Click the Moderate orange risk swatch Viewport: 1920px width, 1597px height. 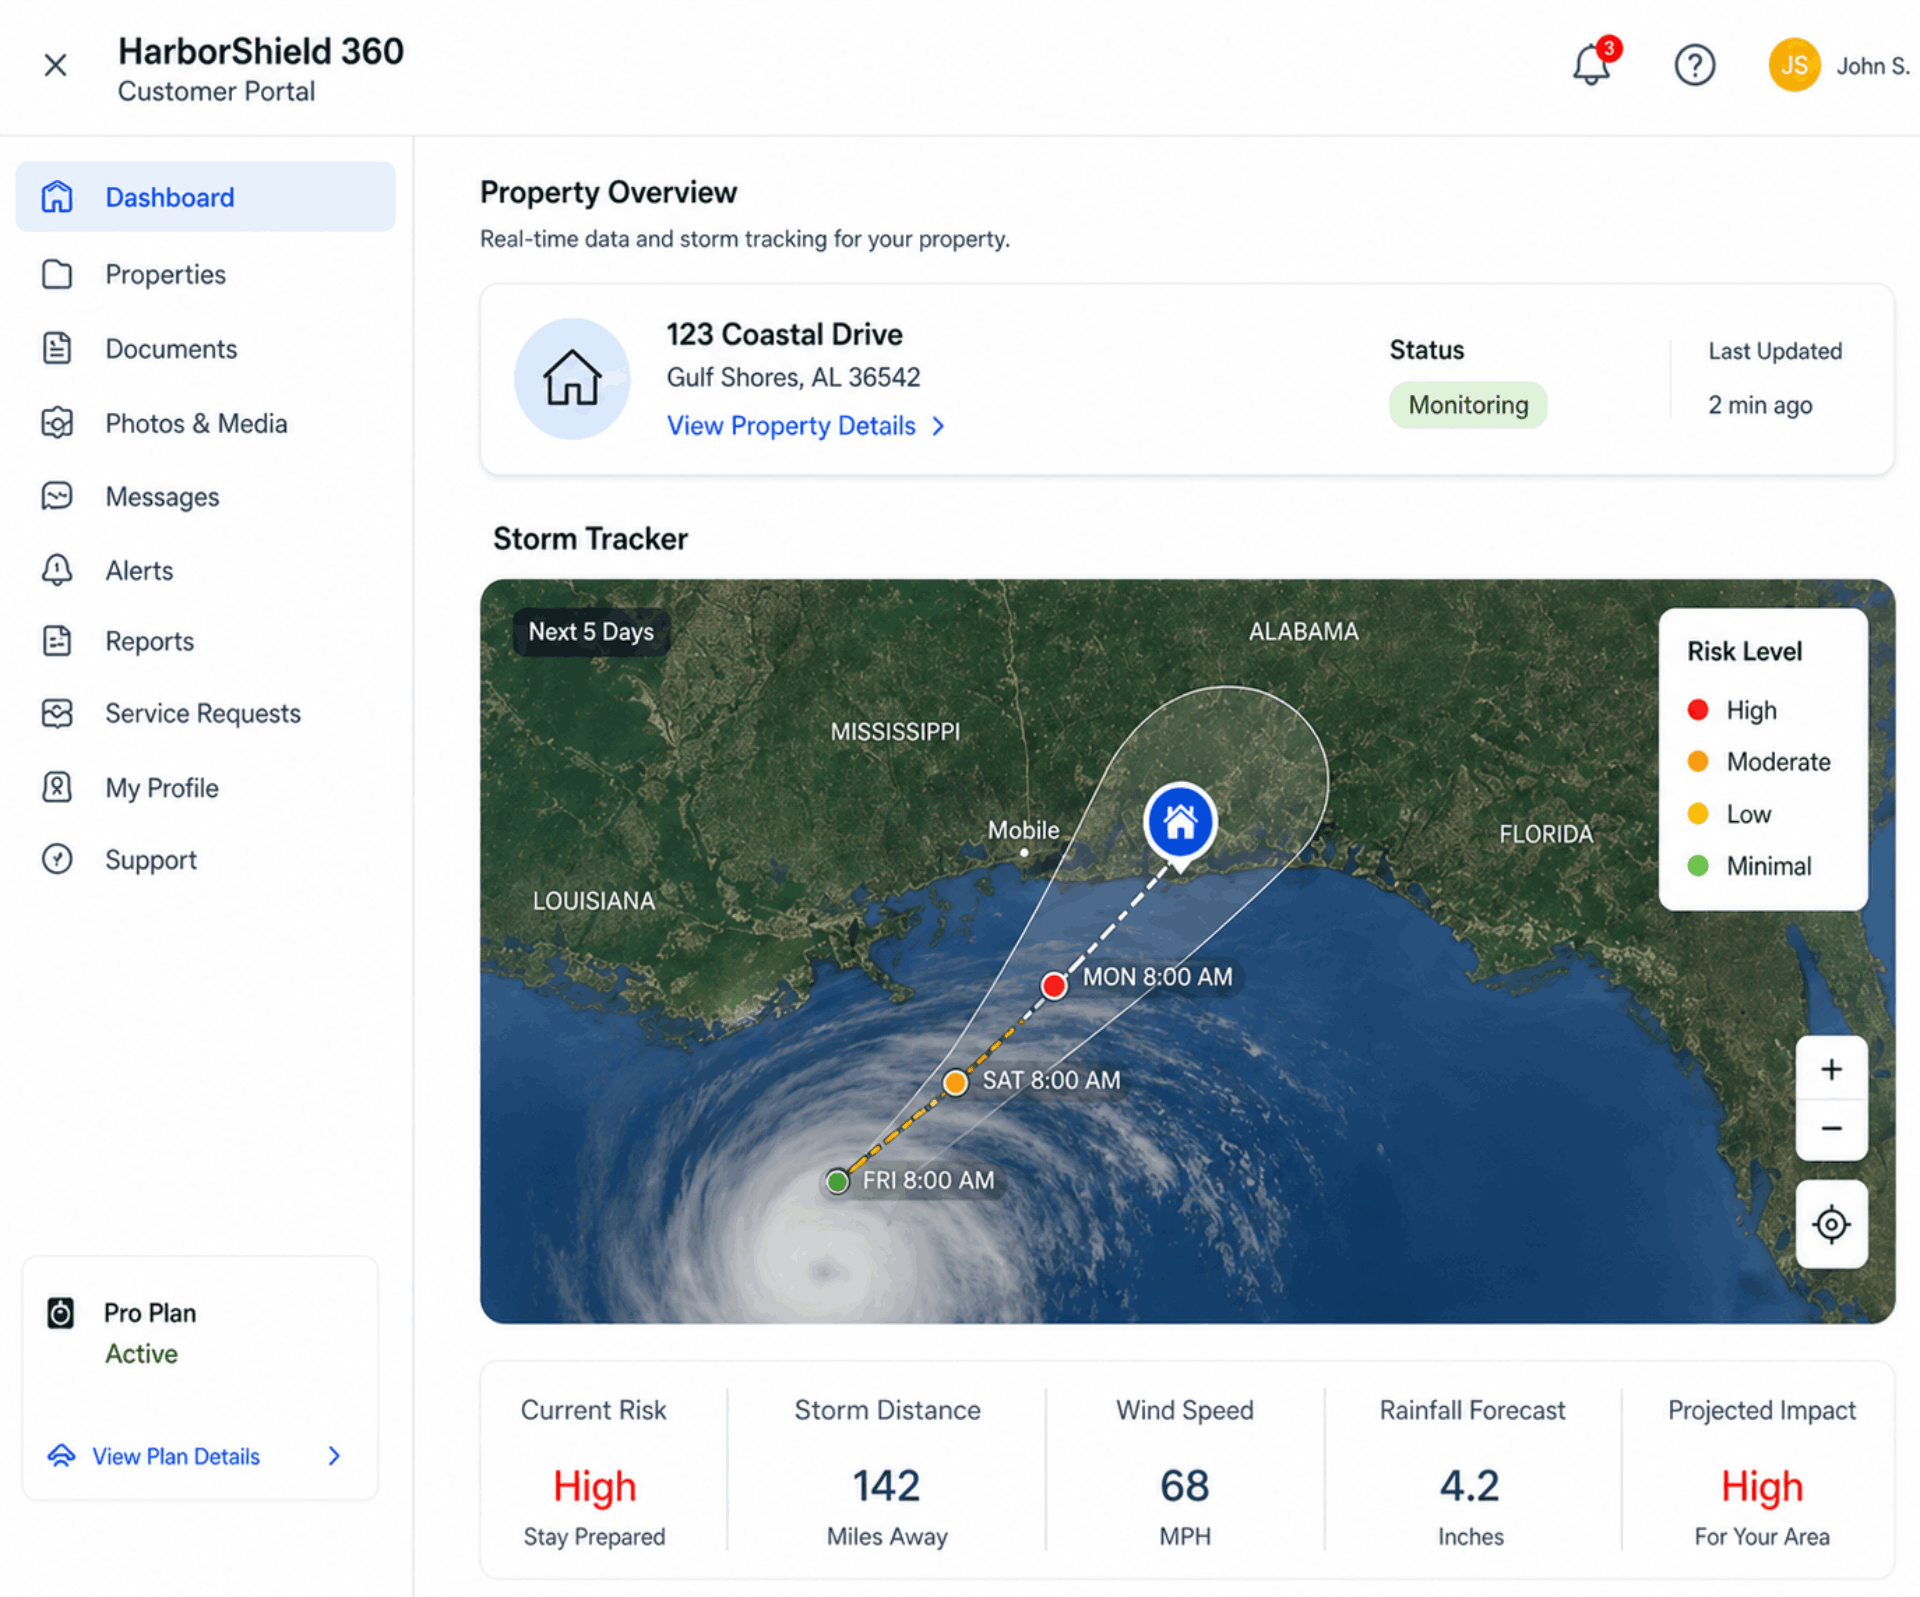[x=1697, y=762]
